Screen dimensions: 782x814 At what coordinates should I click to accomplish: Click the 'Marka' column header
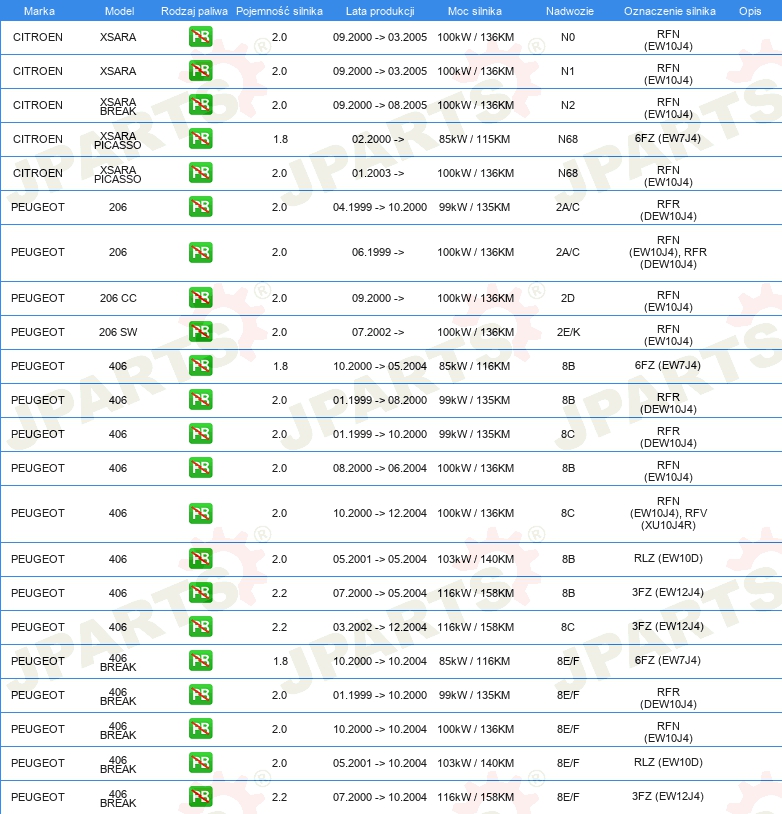click(39, 11)
